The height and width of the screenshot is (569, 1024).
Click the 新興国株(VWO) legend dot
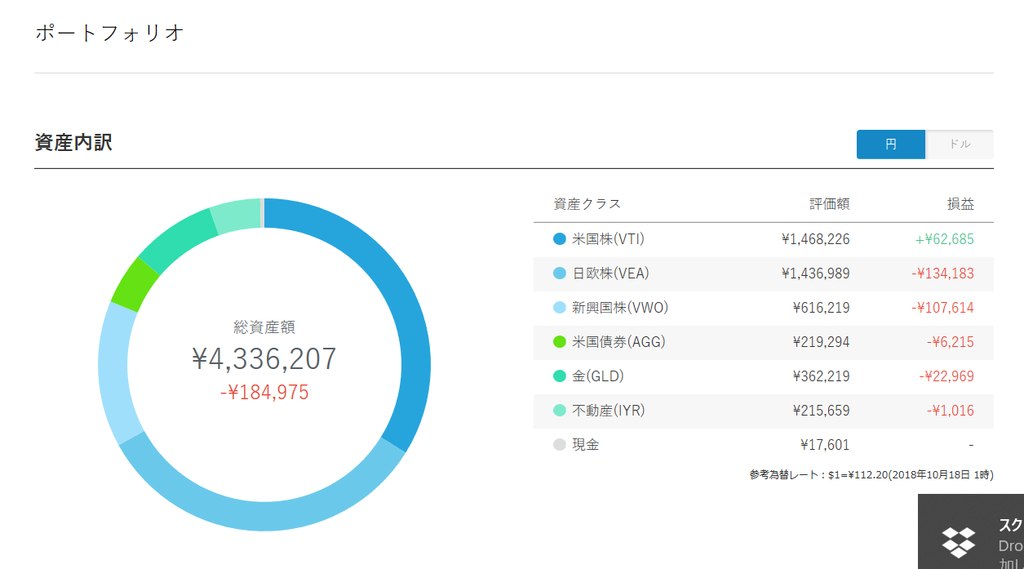point(560,308)
